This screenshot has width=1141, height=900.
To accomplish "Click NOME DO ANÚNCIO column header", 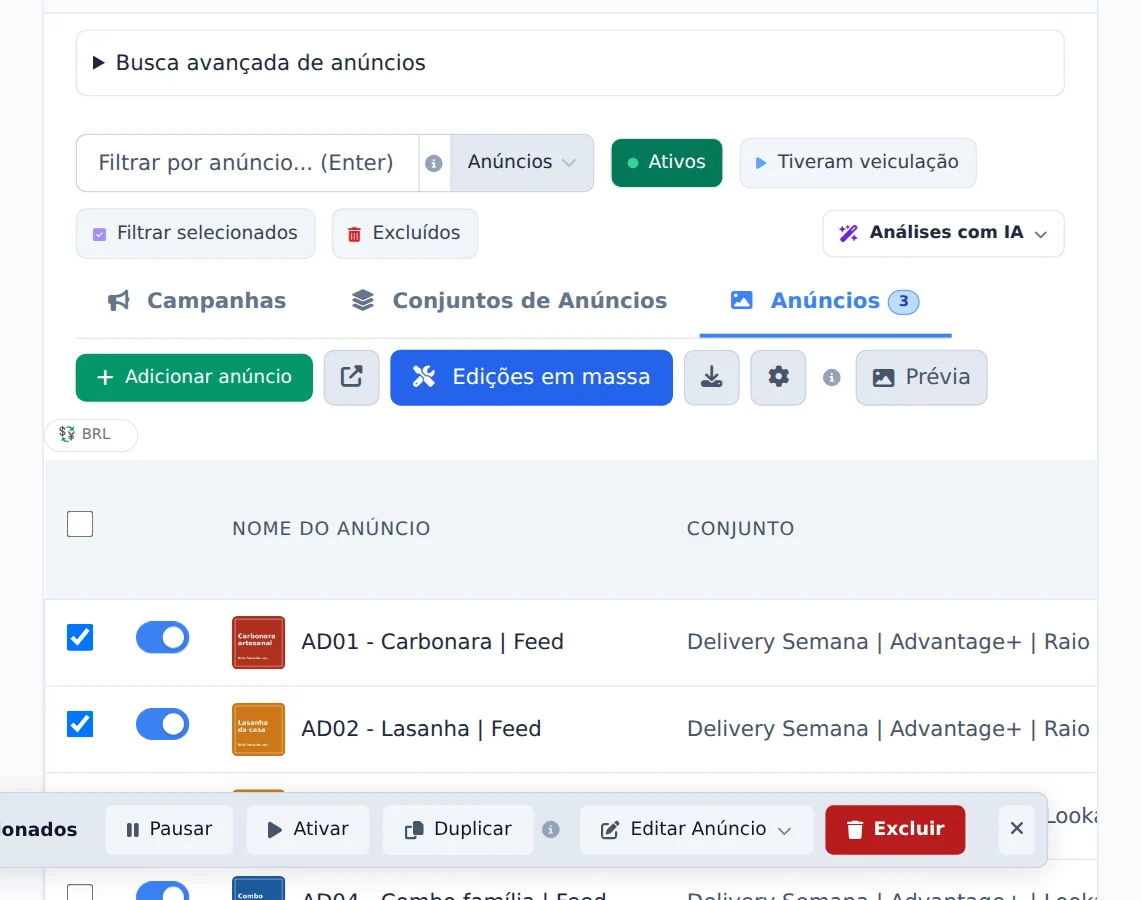I will pyautogui.click(x=331, y=528).
